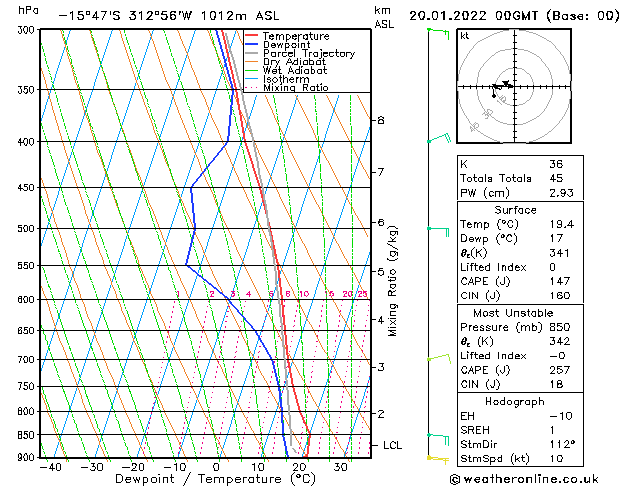This screenshot has width=629, height=486.
Task: Click the Most Unstable section heading
Action: click(513, 313)
